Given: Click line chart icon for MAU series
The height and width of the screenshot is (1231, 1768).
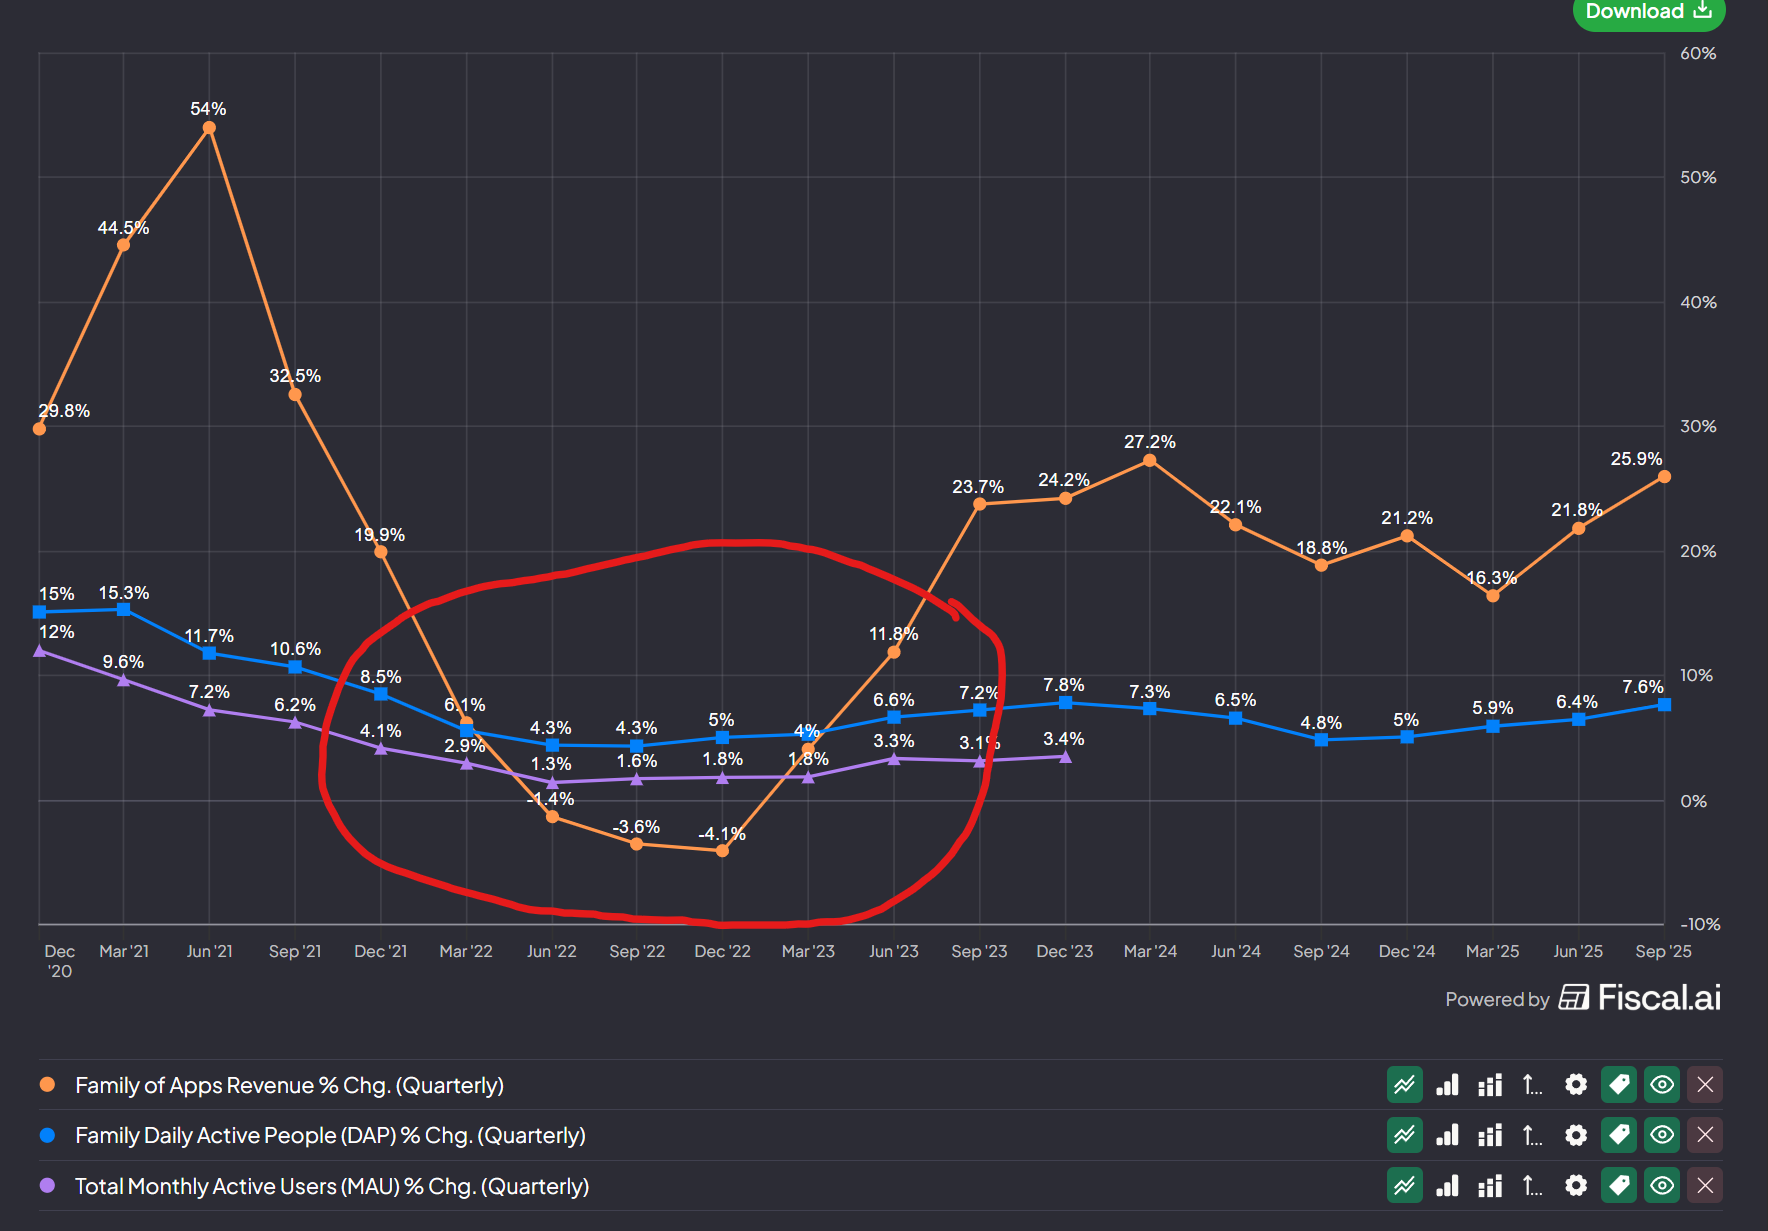Looking at the screenshot, I should click(1404, 1186).
